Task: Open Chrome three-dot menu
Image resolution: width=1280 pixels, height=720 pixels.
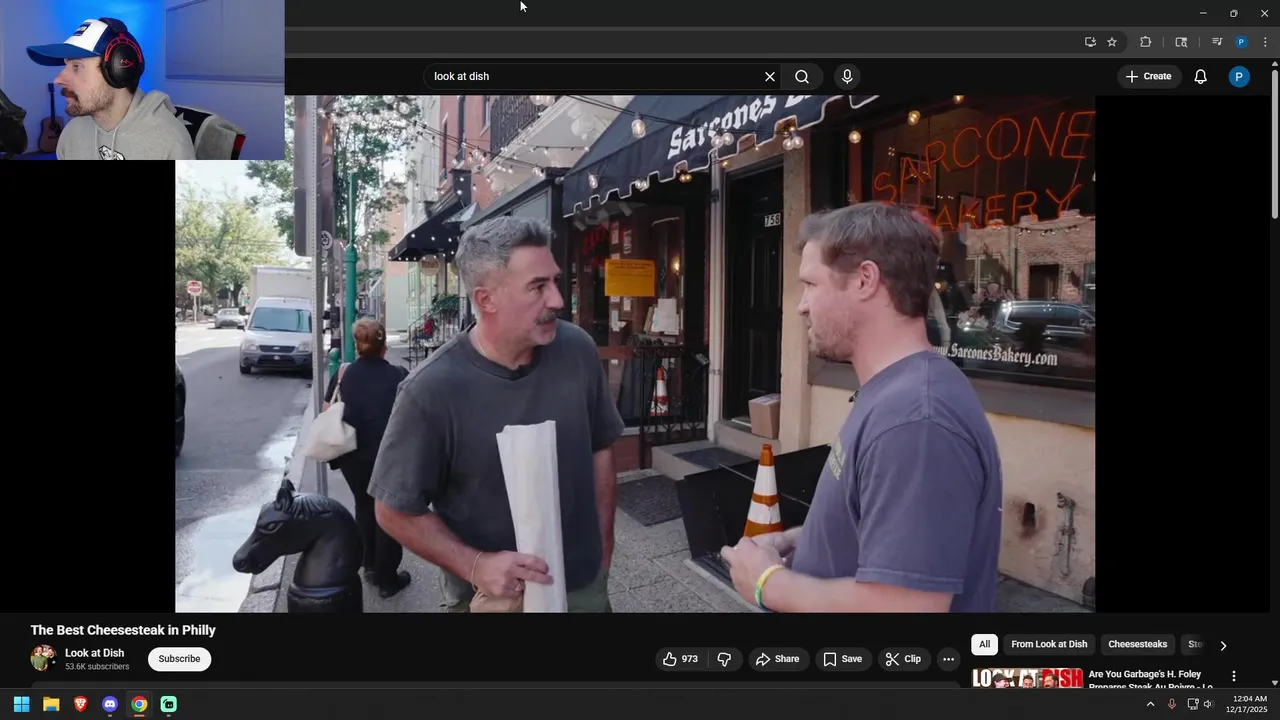Action: pyautogui.click(x=1265, y=42)
